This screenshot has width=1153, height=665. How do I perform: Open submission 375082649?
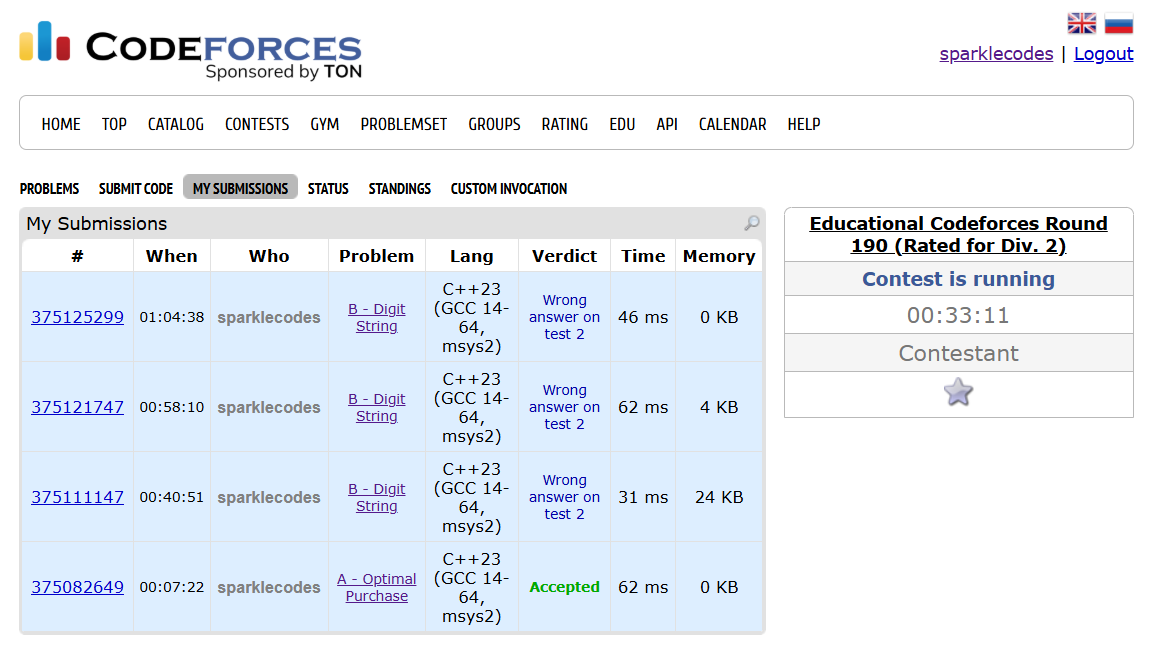pyautogui.click(x=77, y=587)
